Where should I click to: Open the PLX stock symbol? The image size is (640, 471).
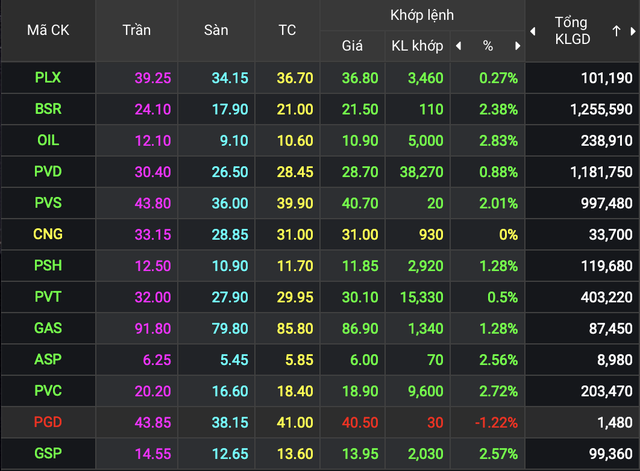[47, 77]
